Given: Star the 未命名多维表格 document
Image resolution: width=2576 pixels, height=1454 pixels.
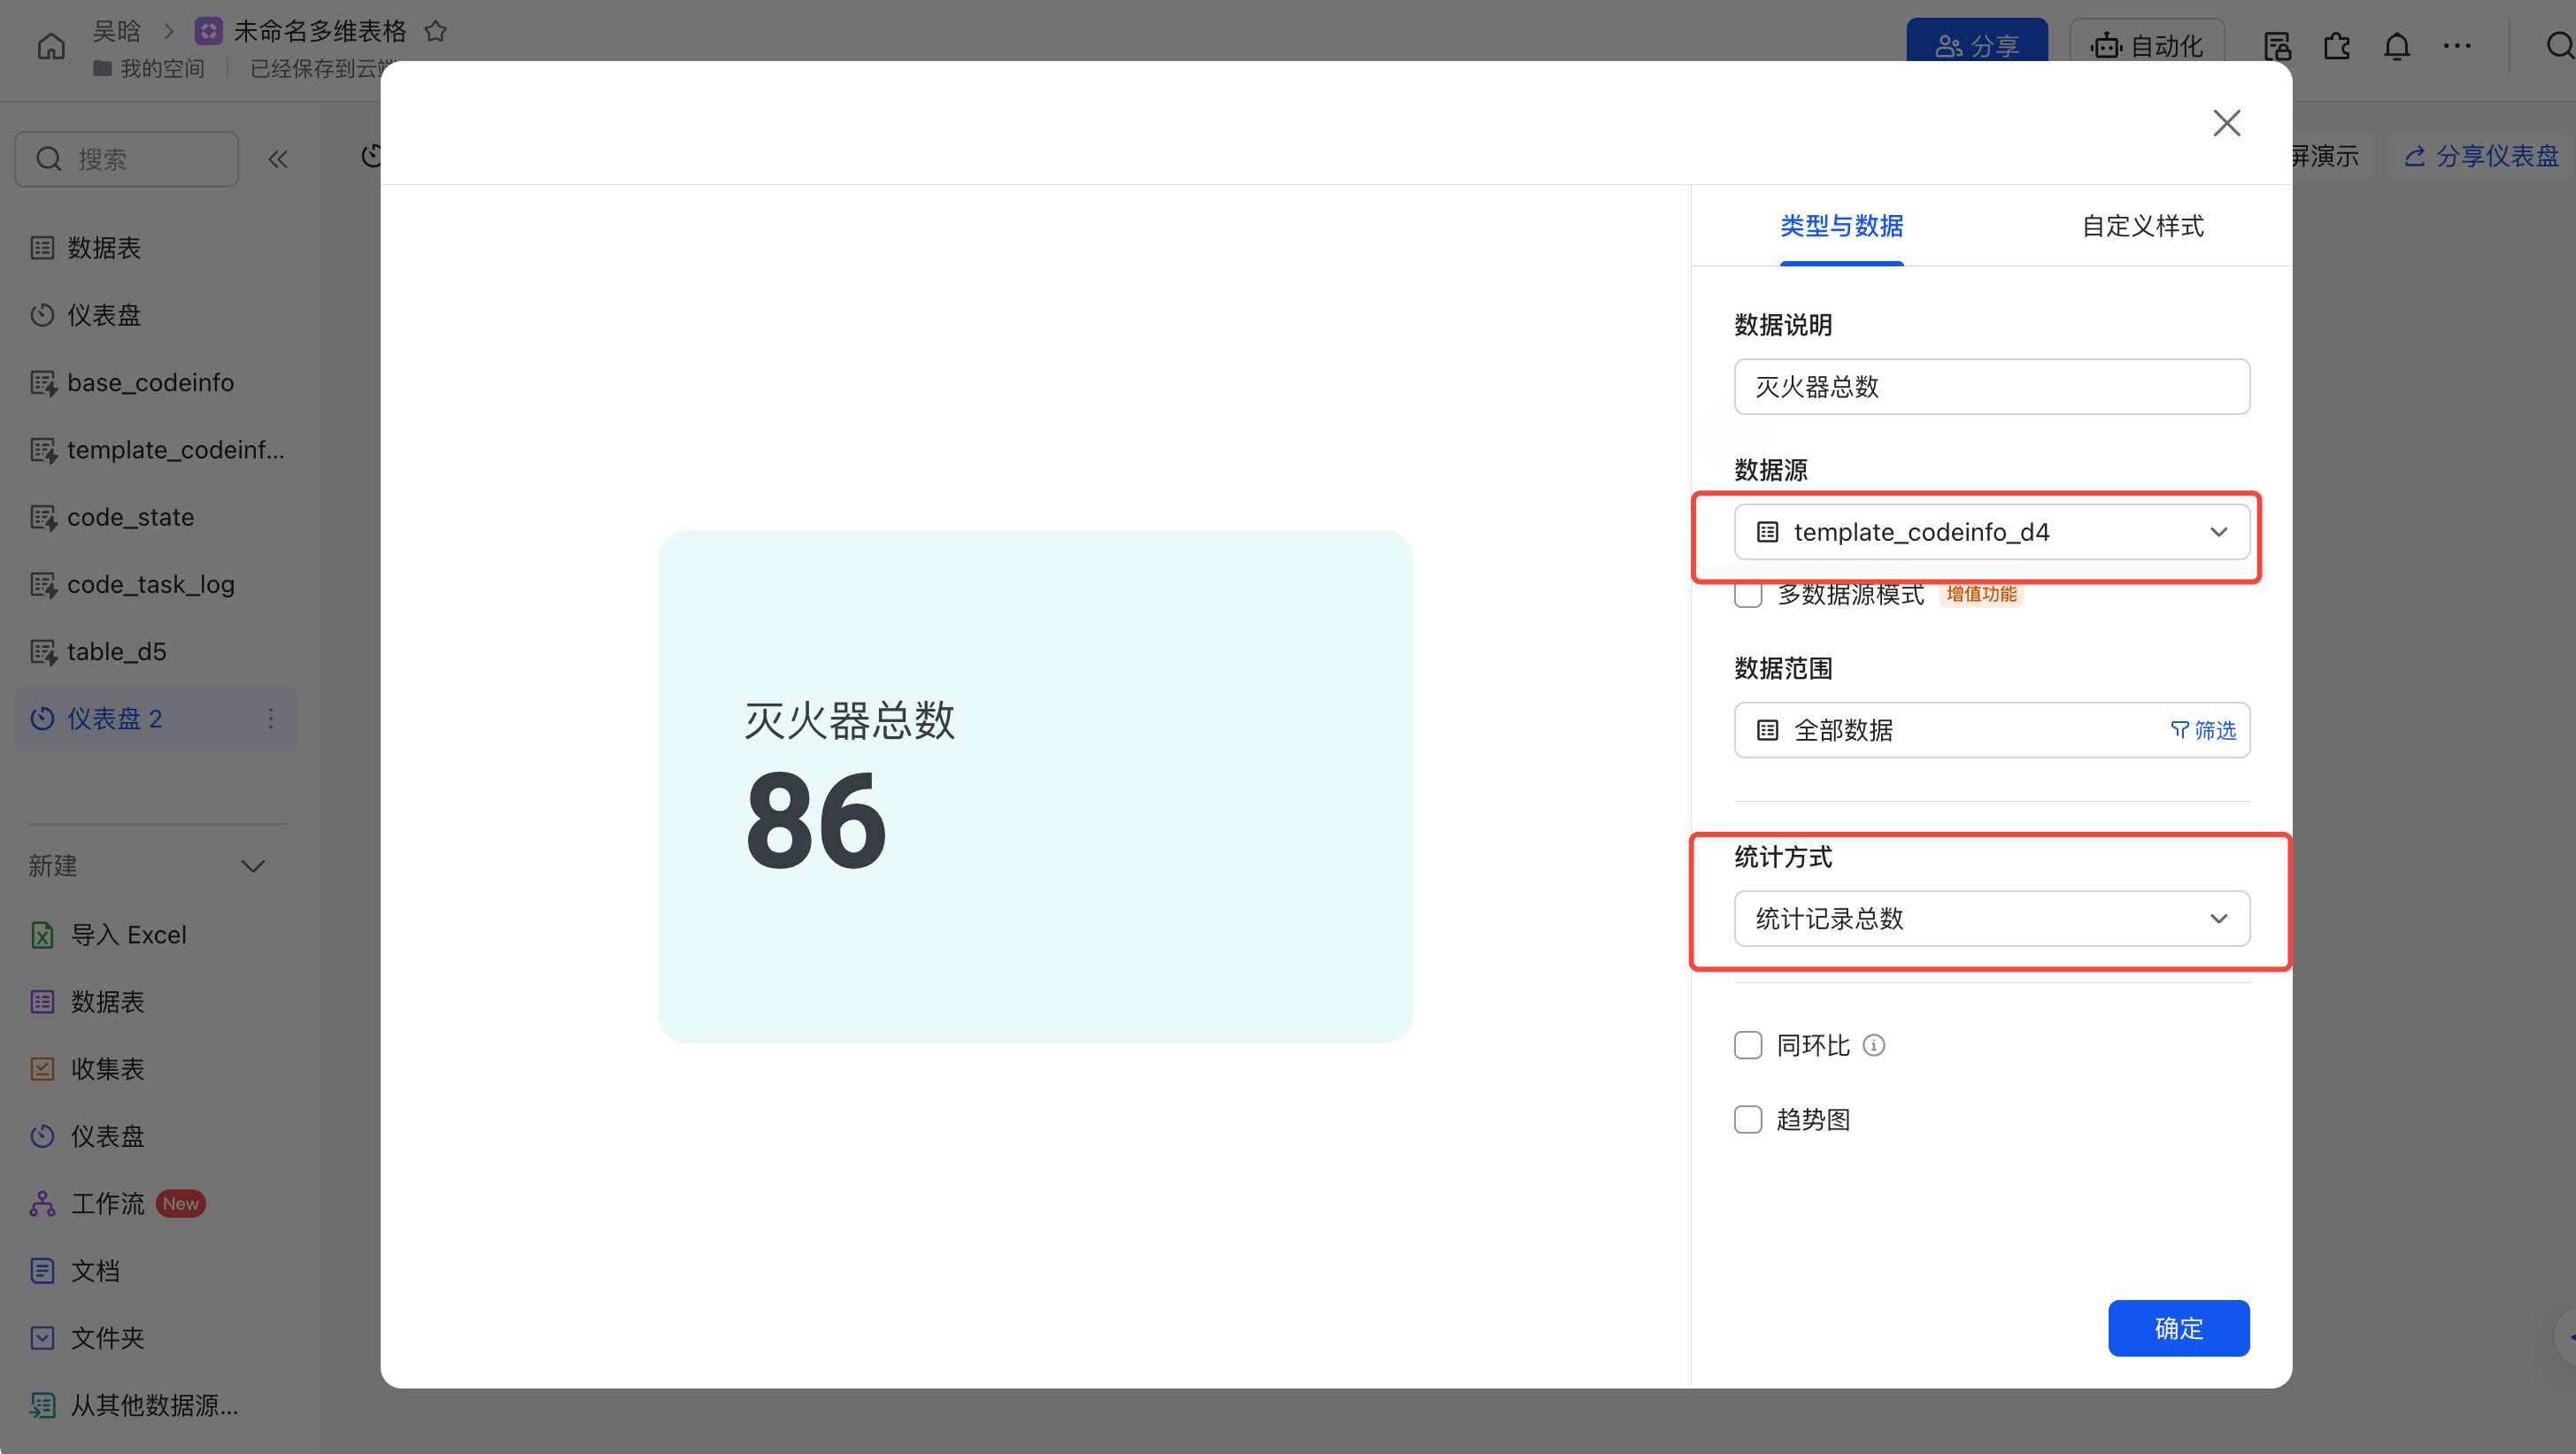Looking at the screenshot, I should pos(435,32).
